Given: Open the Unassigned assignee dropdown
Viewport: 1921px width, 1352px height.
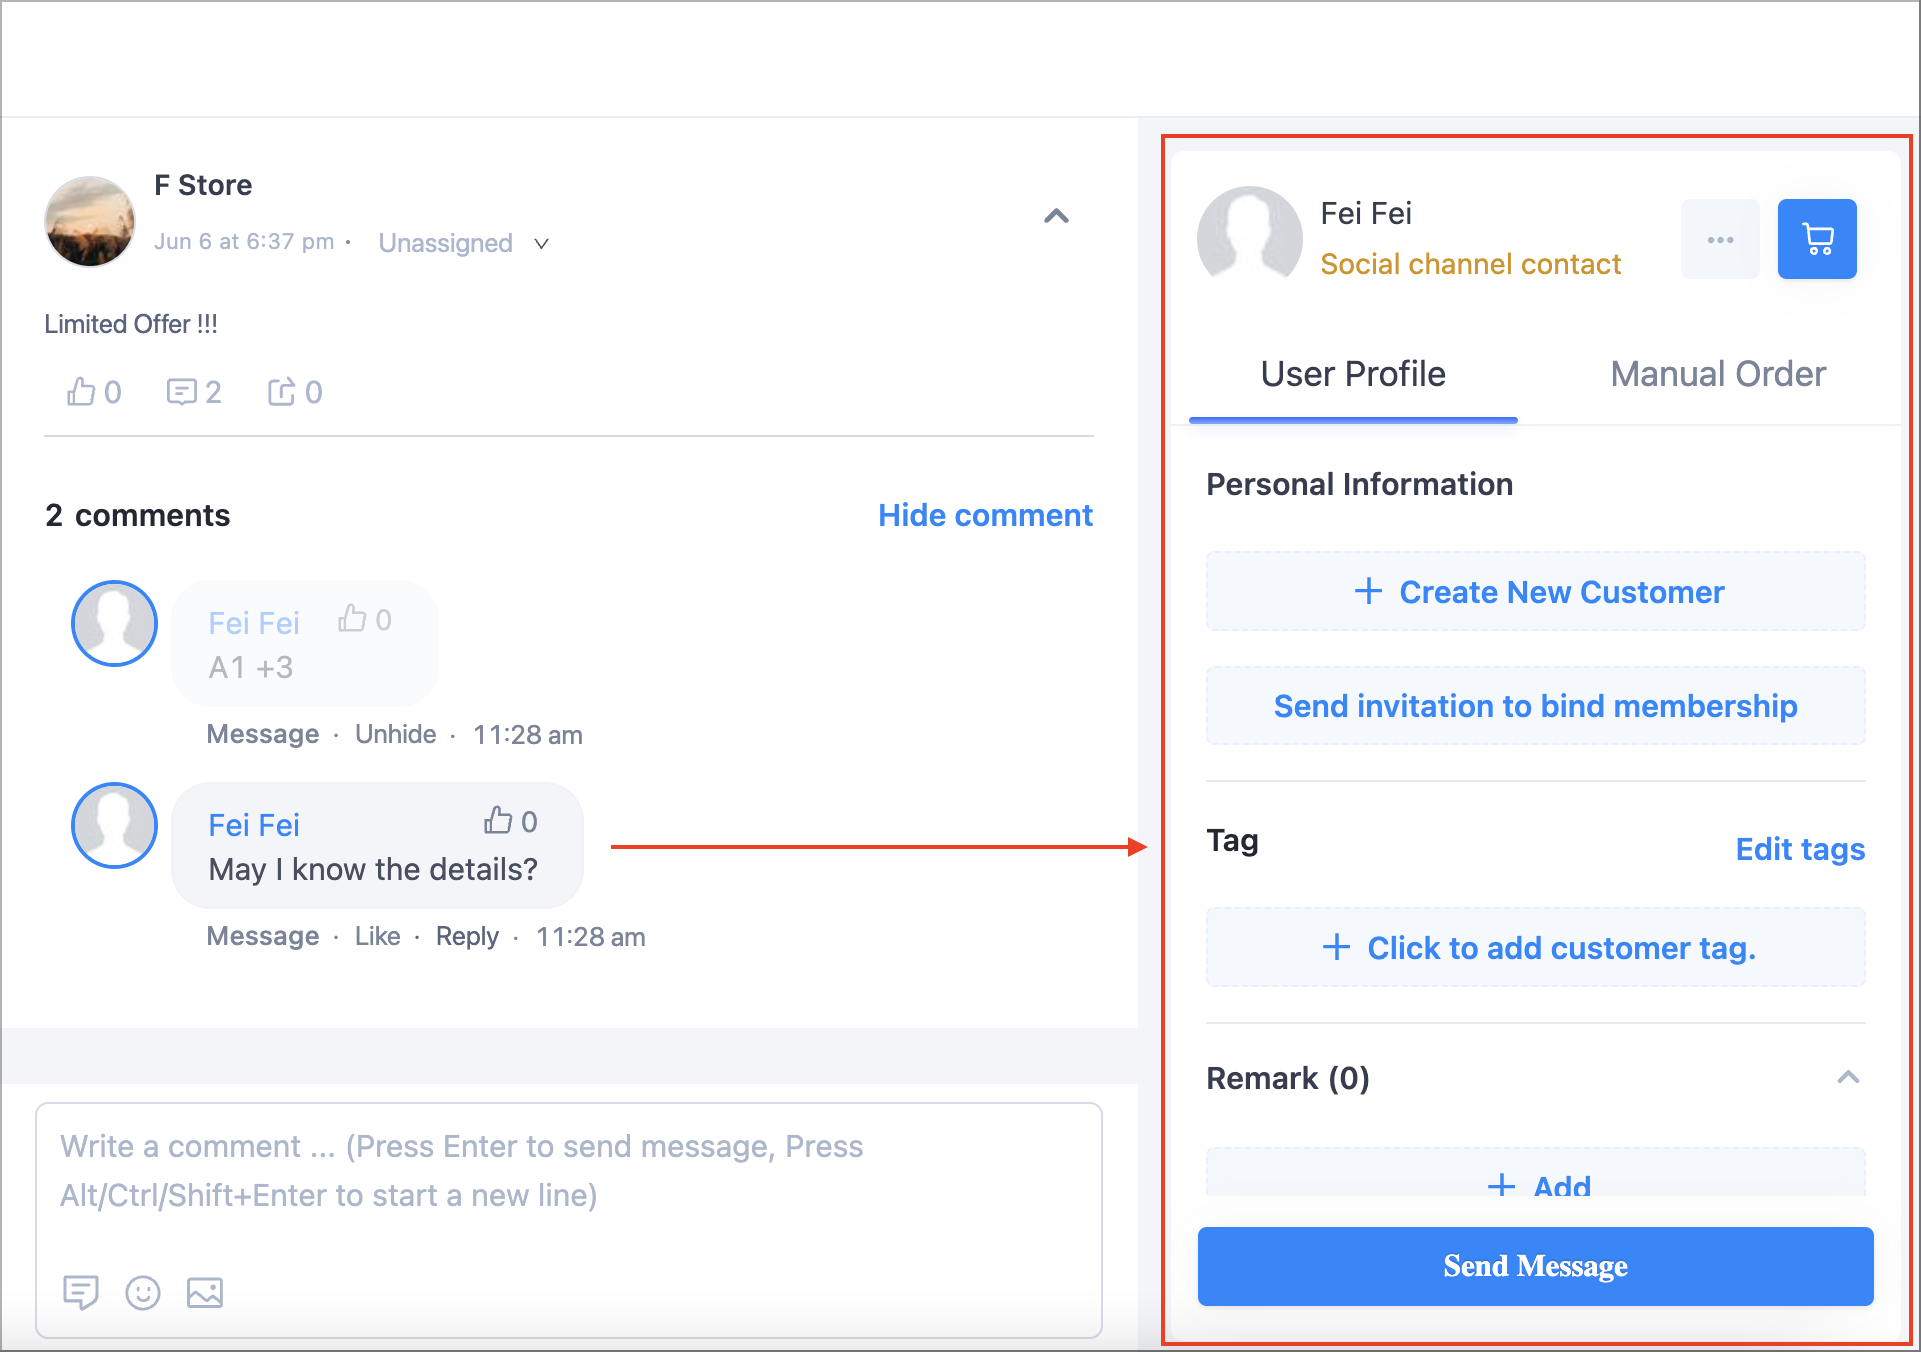Looking at the screenshot, I should (x=464, y=243).
